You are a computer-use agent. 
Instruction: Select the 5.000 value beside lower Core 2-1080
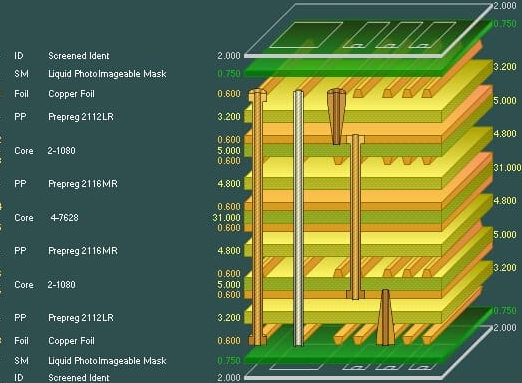pos(229,285)
